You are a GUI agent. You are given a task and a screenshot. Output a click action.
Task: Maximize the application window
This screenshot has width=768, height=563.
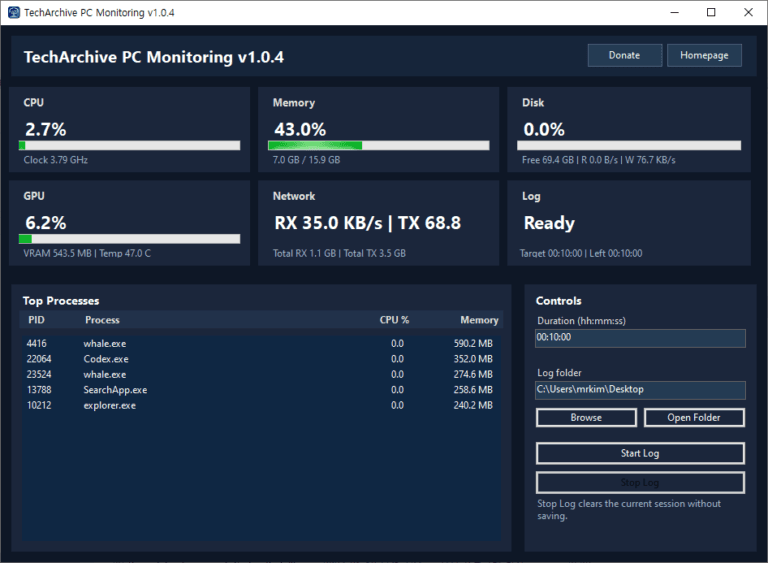711,12
